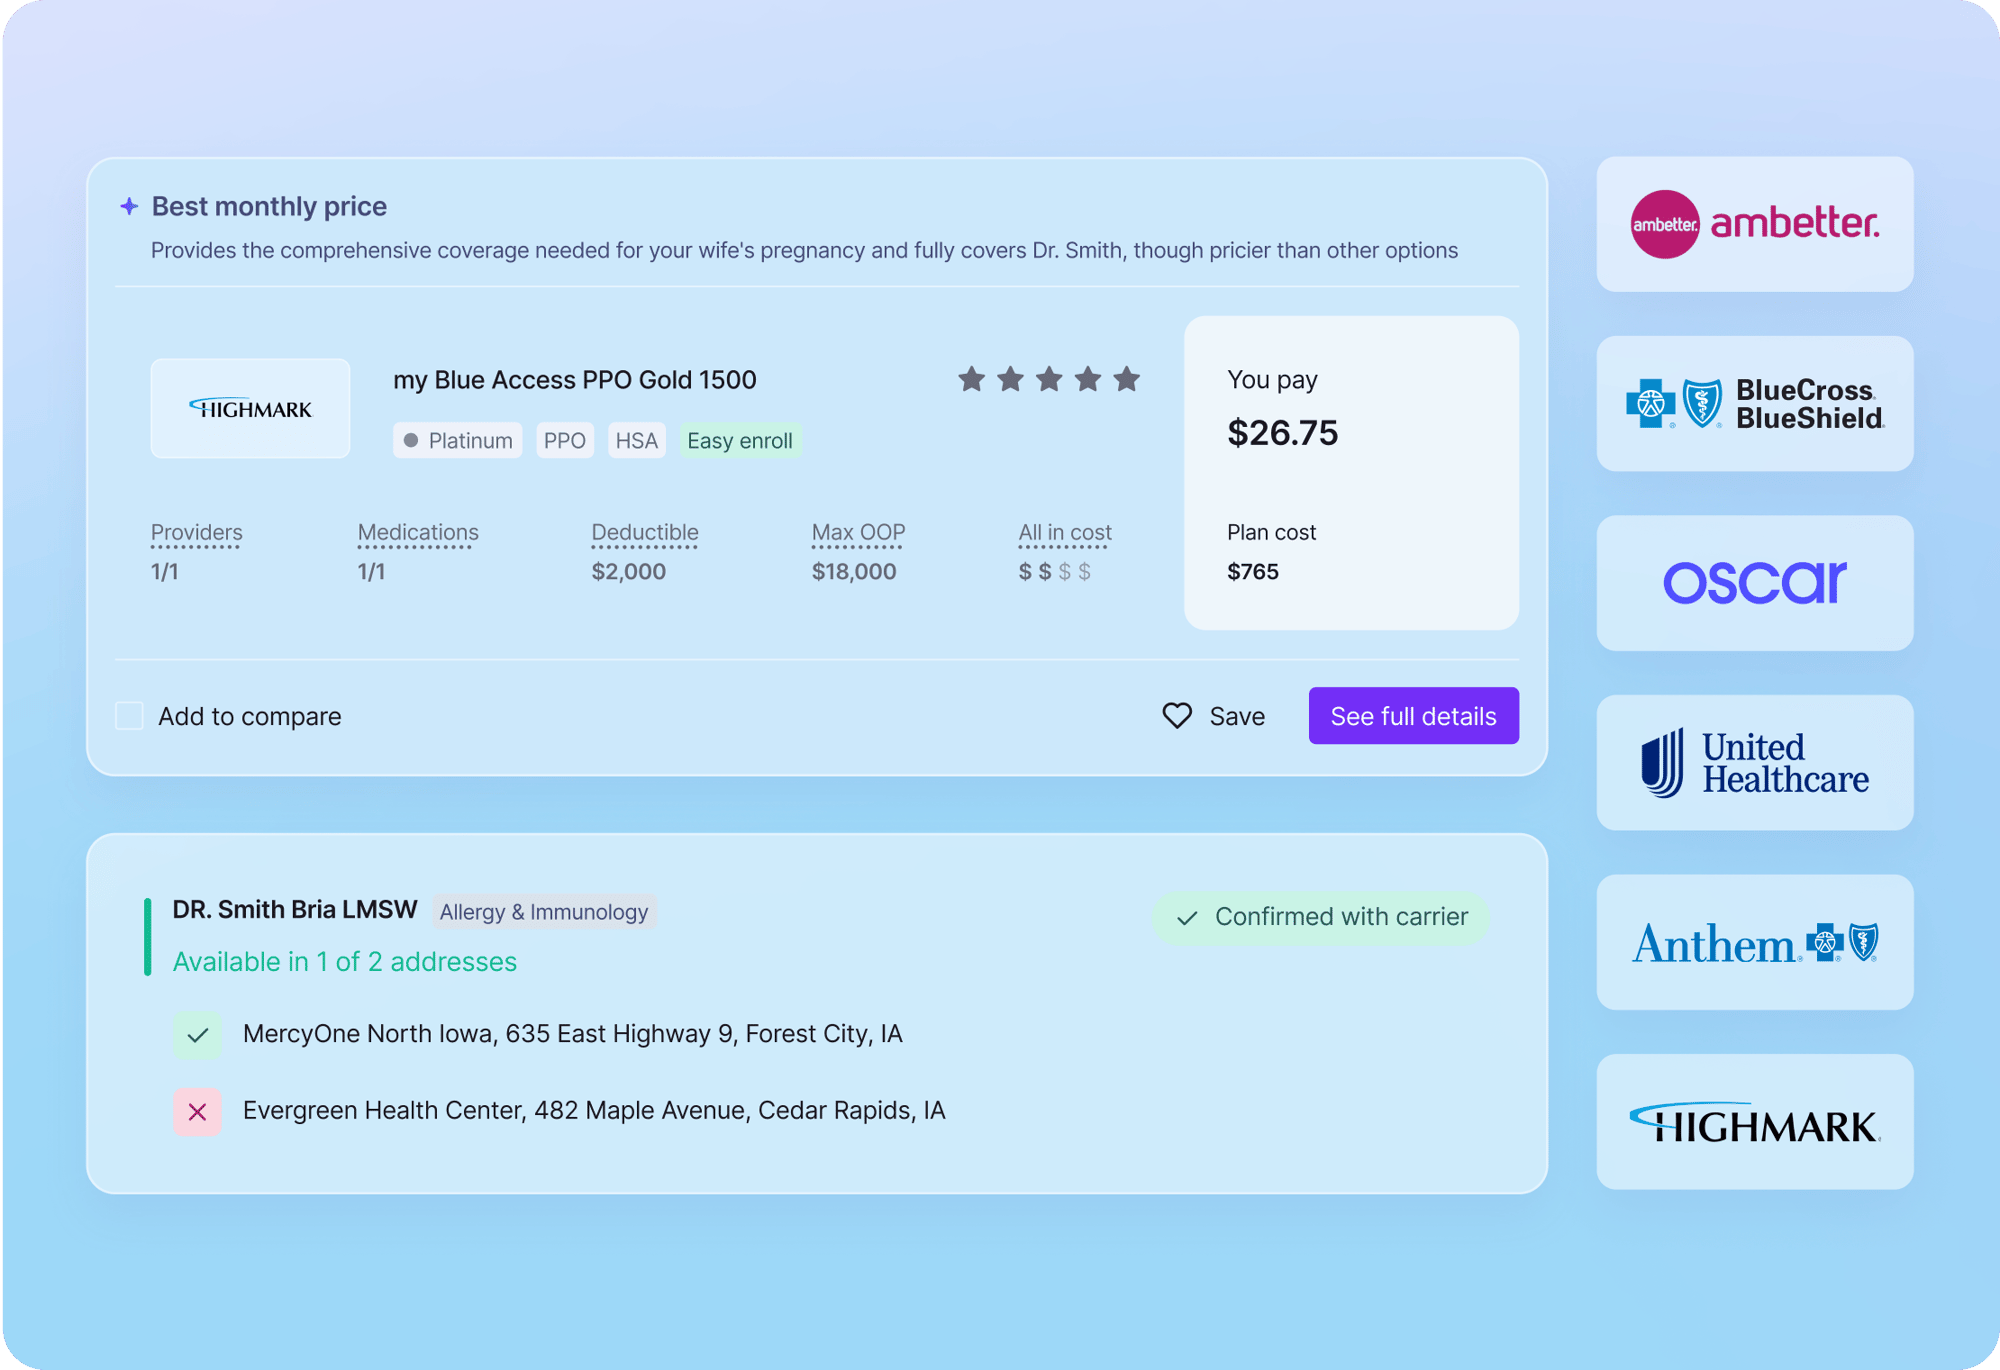Click the second rating star
The height and width of the screenshot is (1370, 2000).
click(1010, 379)
